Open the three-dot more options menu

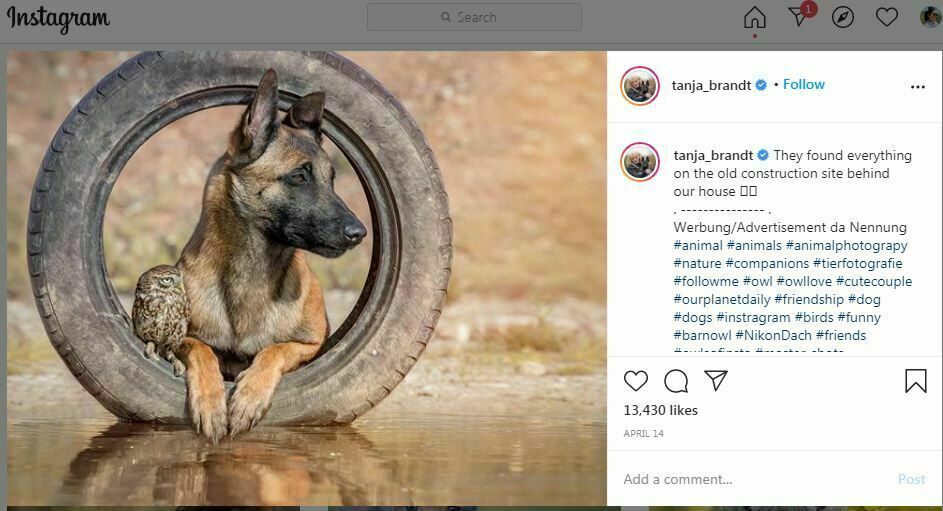coord(917,87)
